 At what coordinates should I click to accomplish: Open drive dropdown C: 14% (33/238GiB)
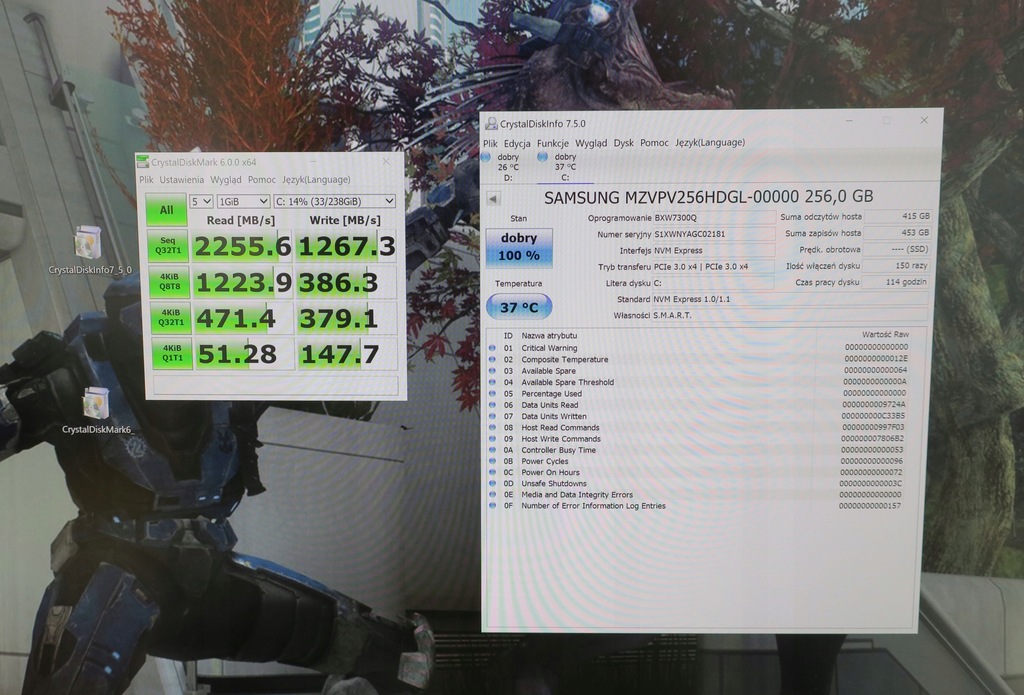click(x=334, y=201)
